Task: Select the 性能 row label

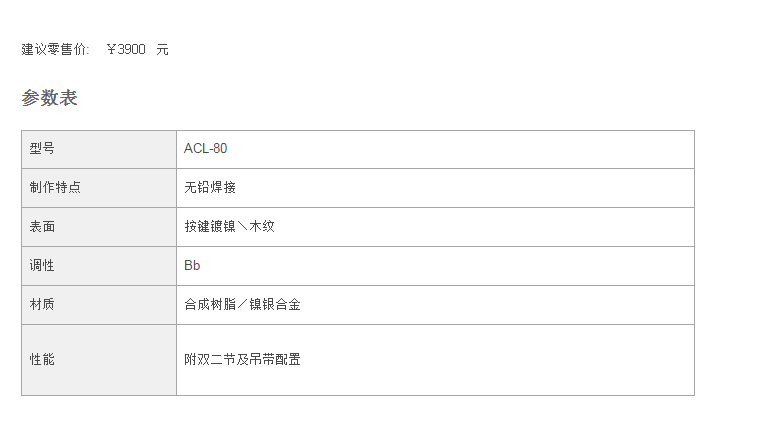Action: (x=42, y=360)
